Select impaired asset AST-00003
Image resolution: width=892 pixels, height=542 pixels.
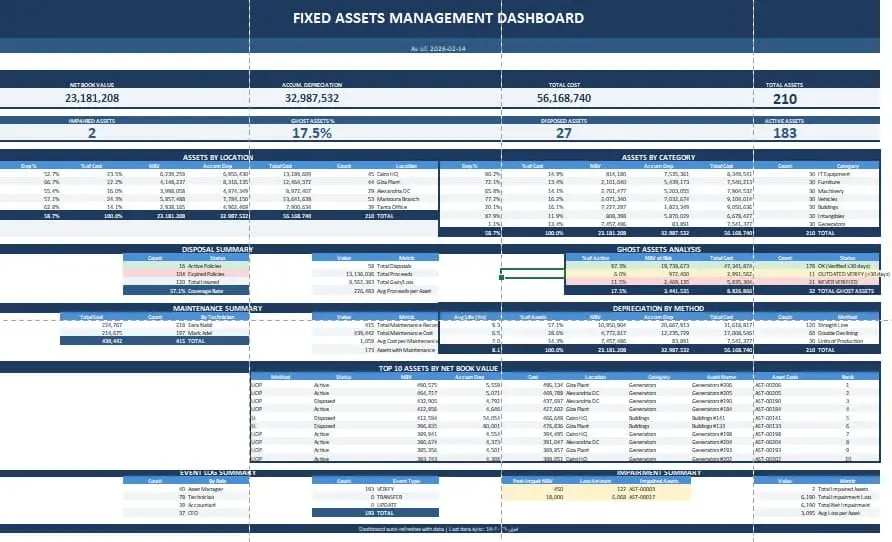[x=642, y=489]
